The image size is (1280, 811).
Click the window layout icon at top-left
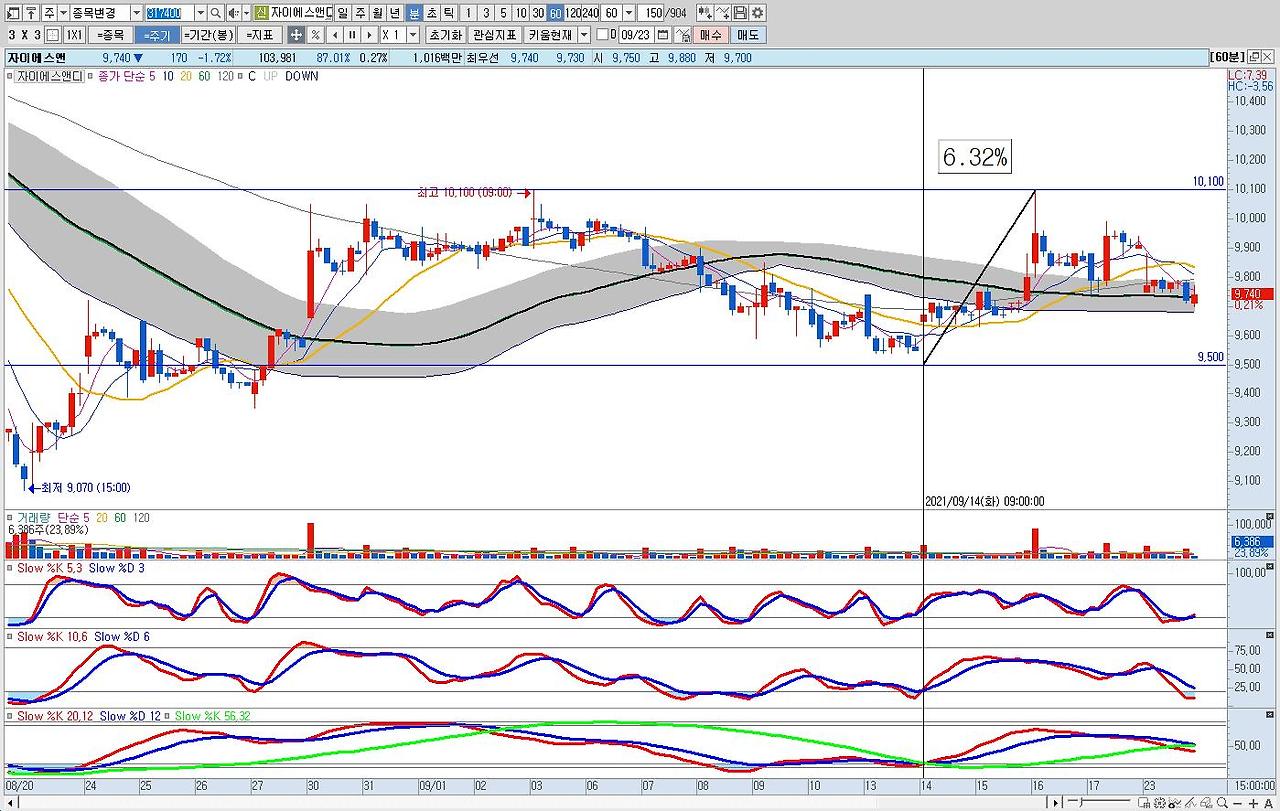14,13
